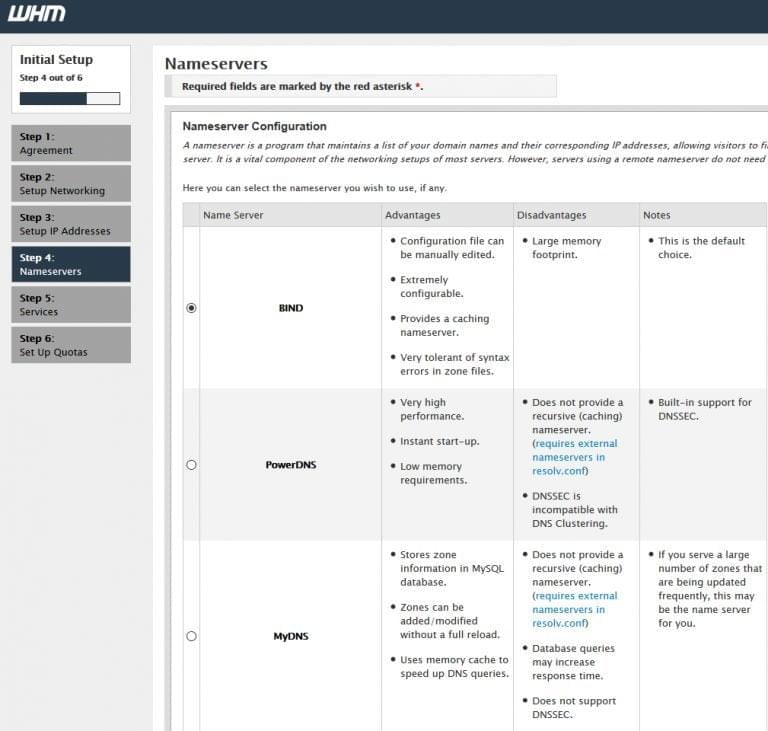Open Step 6: Set Up Quotas
This screenshot has height=731, width=768.
point(71,345)
